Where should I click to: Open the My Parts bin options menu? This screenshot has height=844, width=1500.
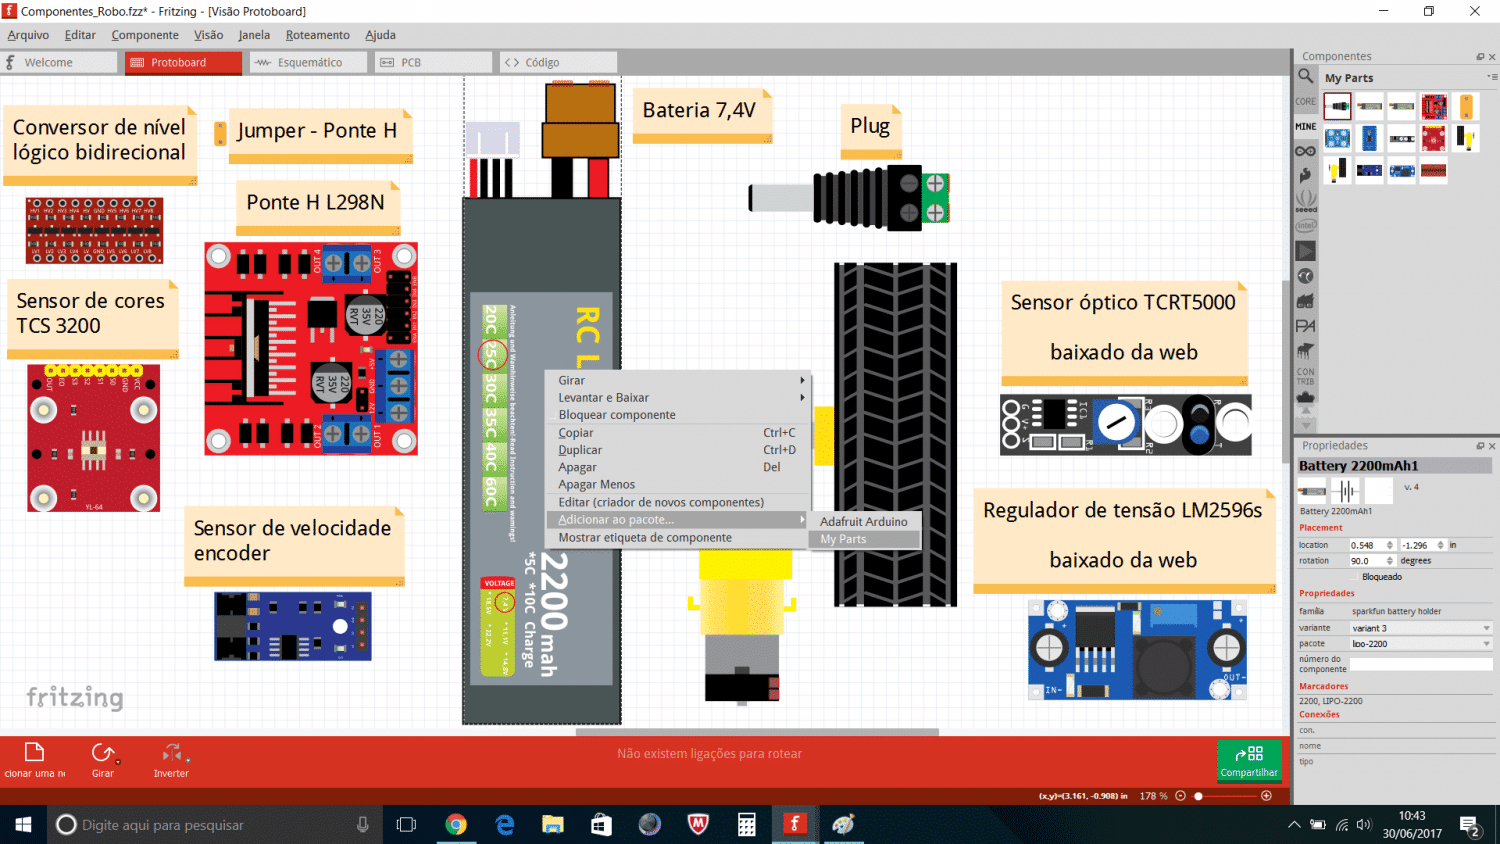tap(1492, 77)
